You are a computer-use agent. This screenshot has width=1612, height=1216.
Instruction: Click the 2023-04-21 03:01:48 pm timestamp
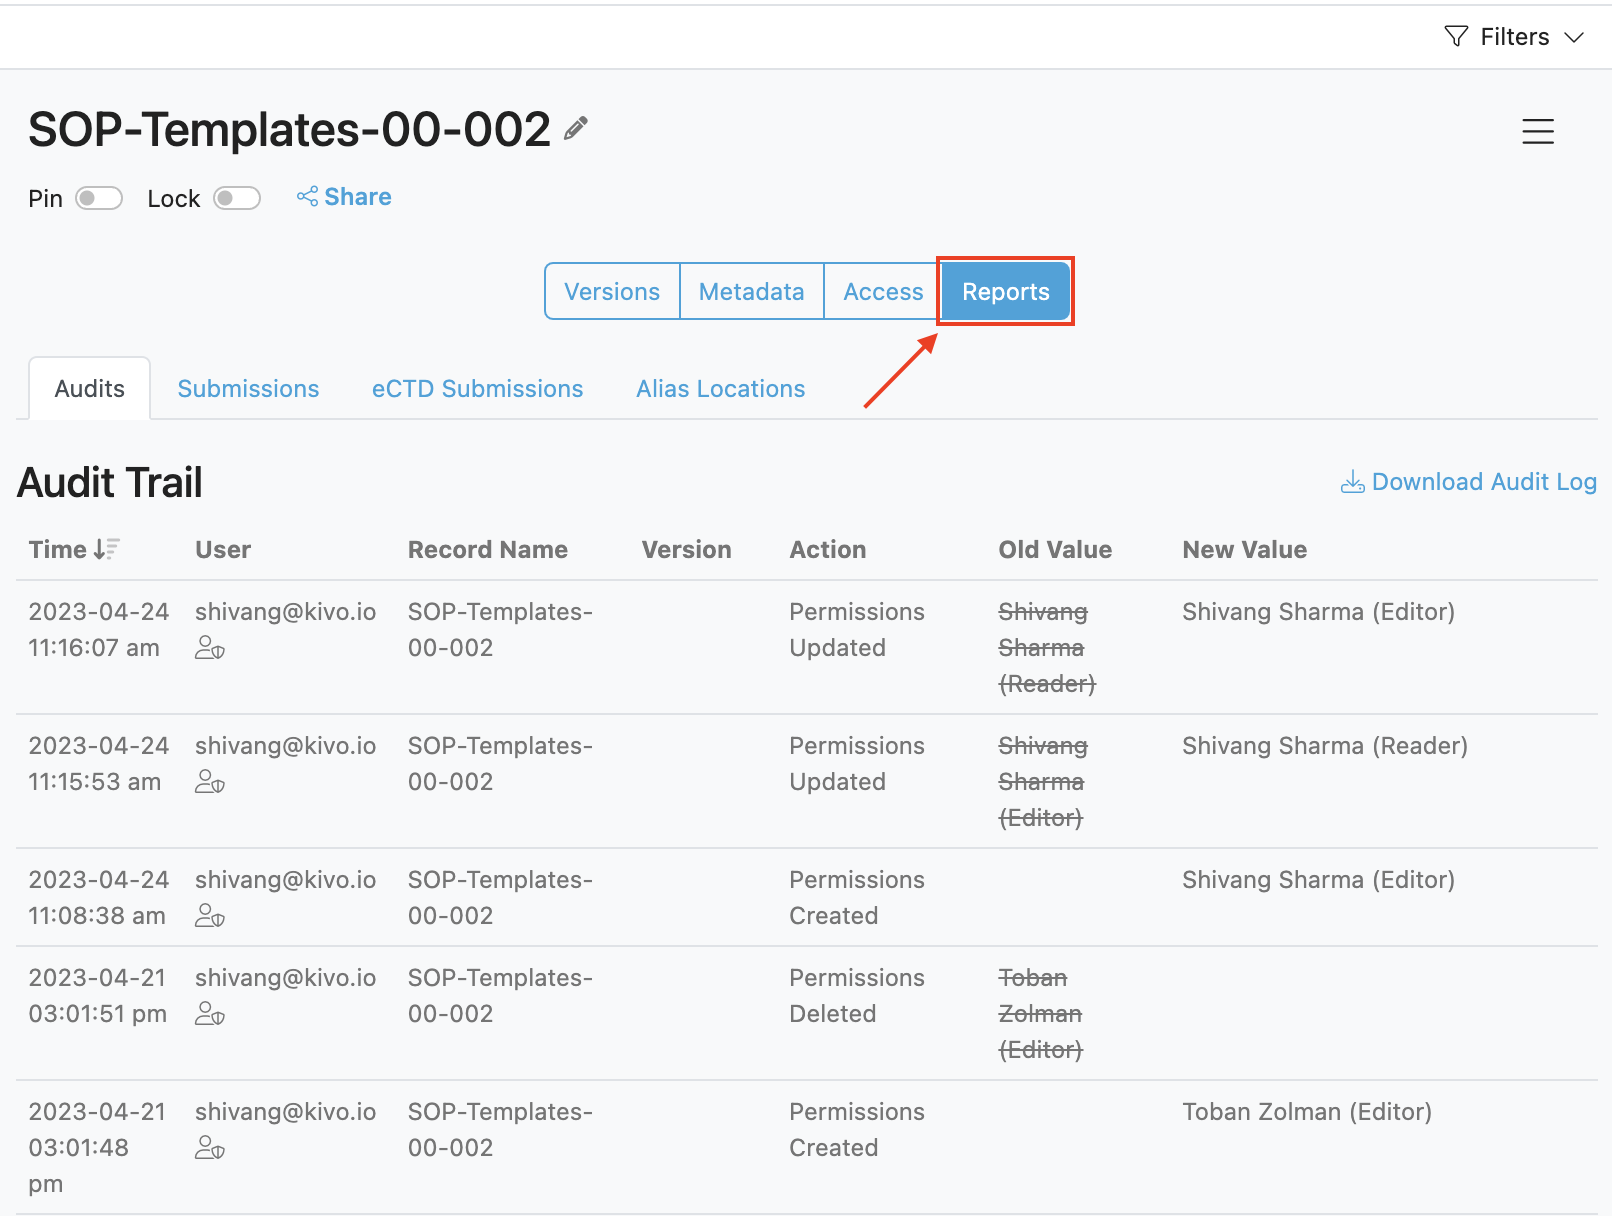pos(97,1147)
